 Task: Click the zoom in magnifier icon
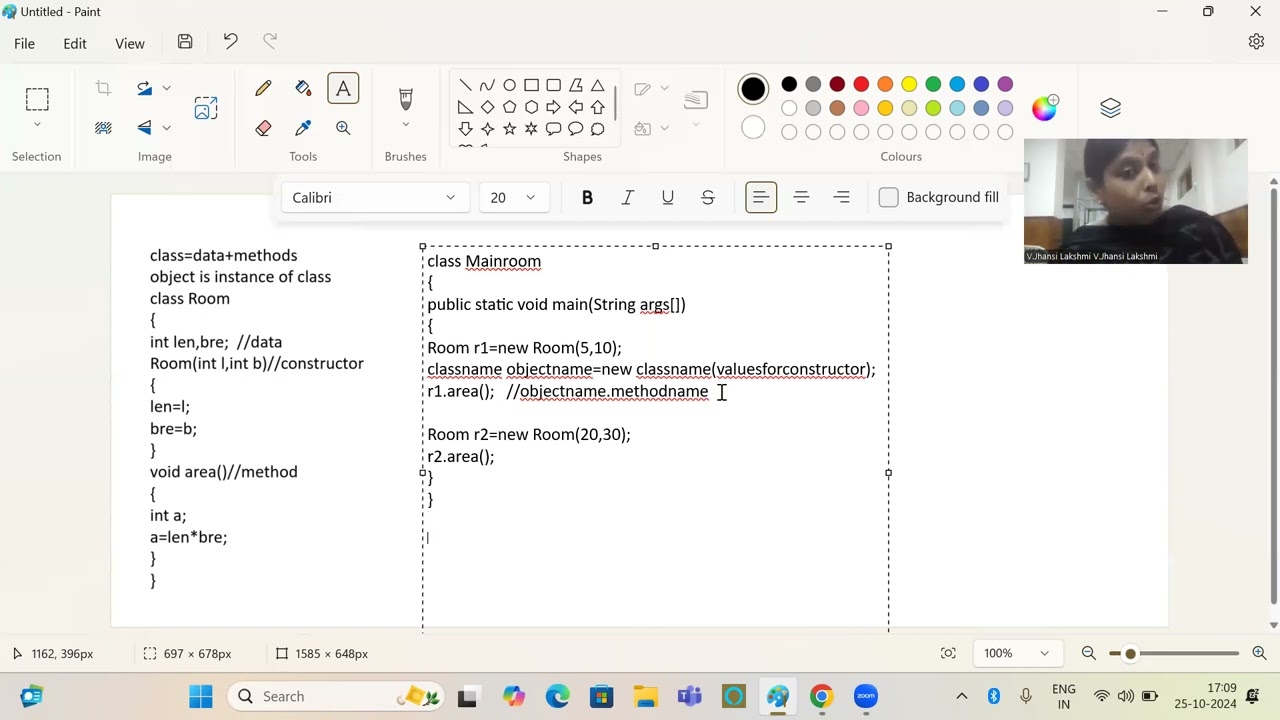pos(1259,653)
